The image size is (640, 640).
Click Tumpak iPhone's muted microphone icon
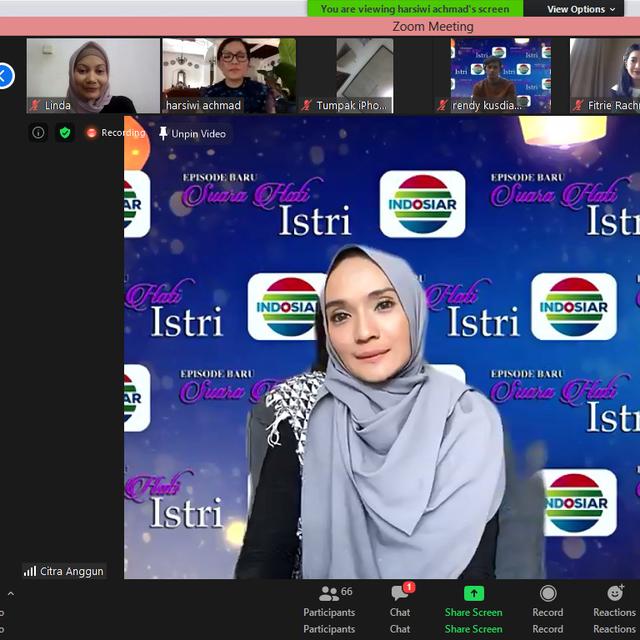pos(307,106)
